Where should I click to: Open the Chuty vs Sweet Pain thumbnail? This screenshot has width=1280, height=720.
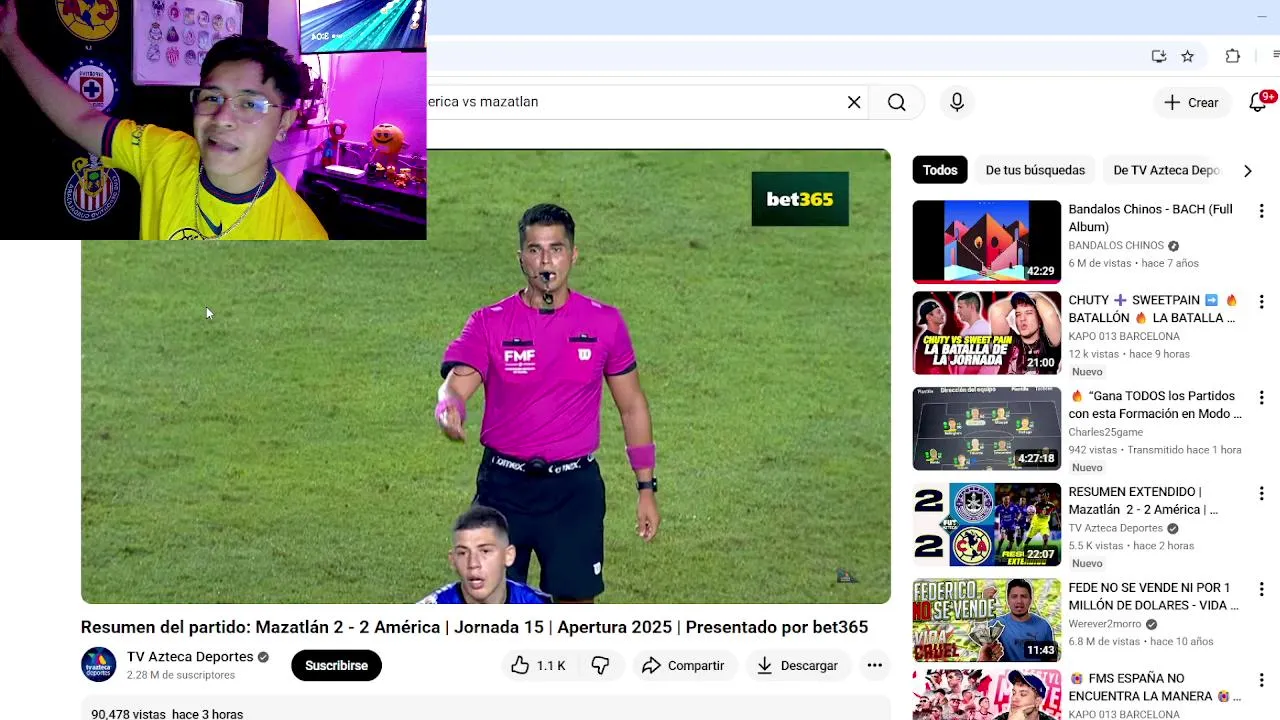pyautogui.click(x=986, y=333)
